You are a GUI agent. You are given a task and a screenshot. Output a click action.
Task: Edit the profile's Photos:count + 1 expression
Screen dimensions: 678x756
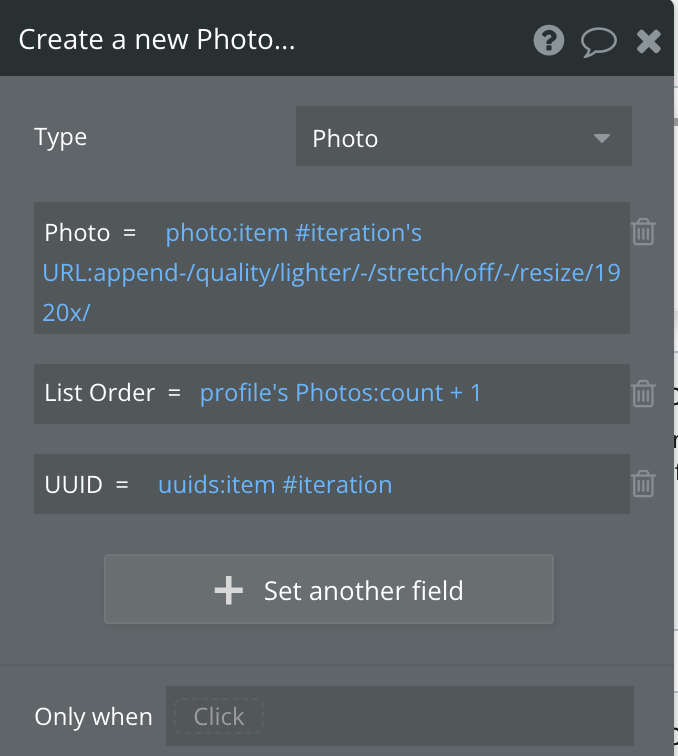(340, 393)
